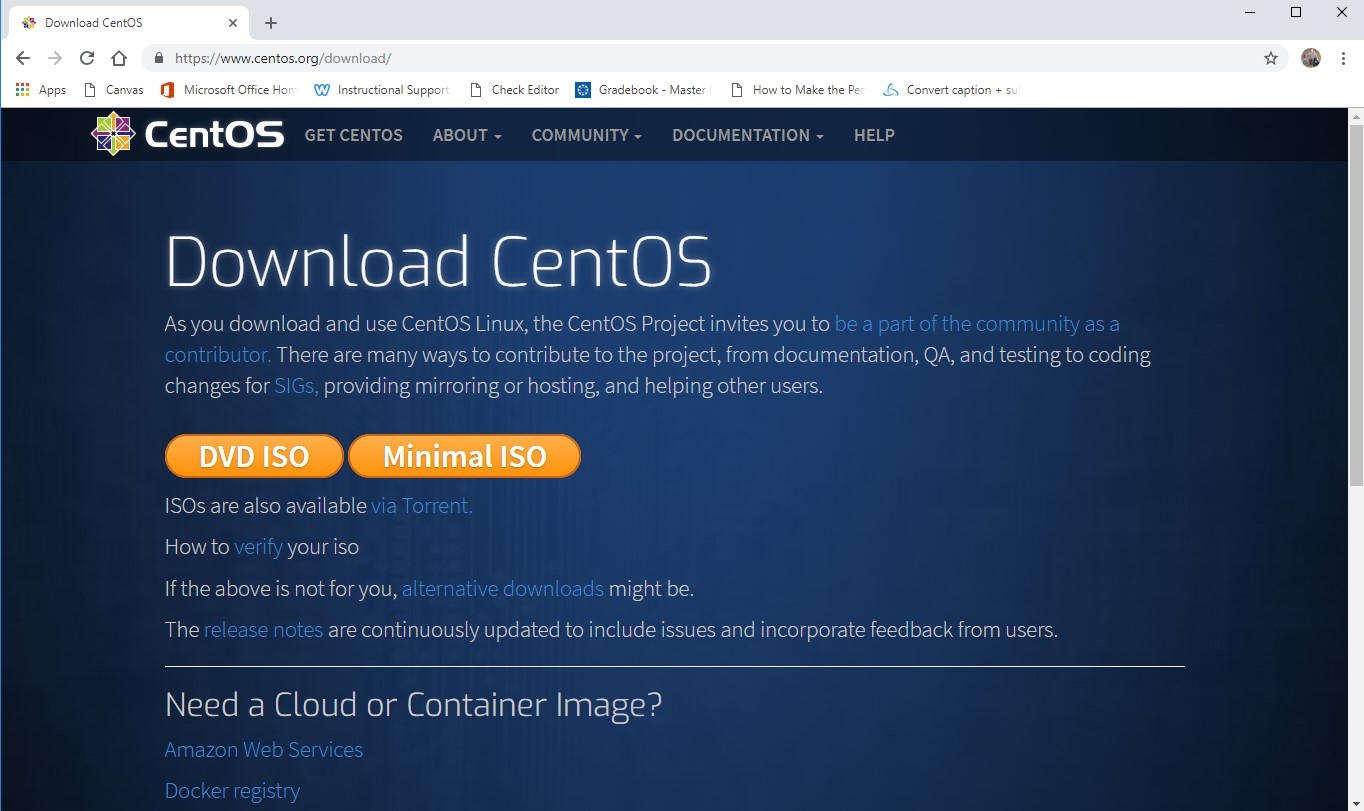The width and height of the screenshot is (1364, 811).
Task: Click the Minimal ISO download button
Action: coord(464,456)
